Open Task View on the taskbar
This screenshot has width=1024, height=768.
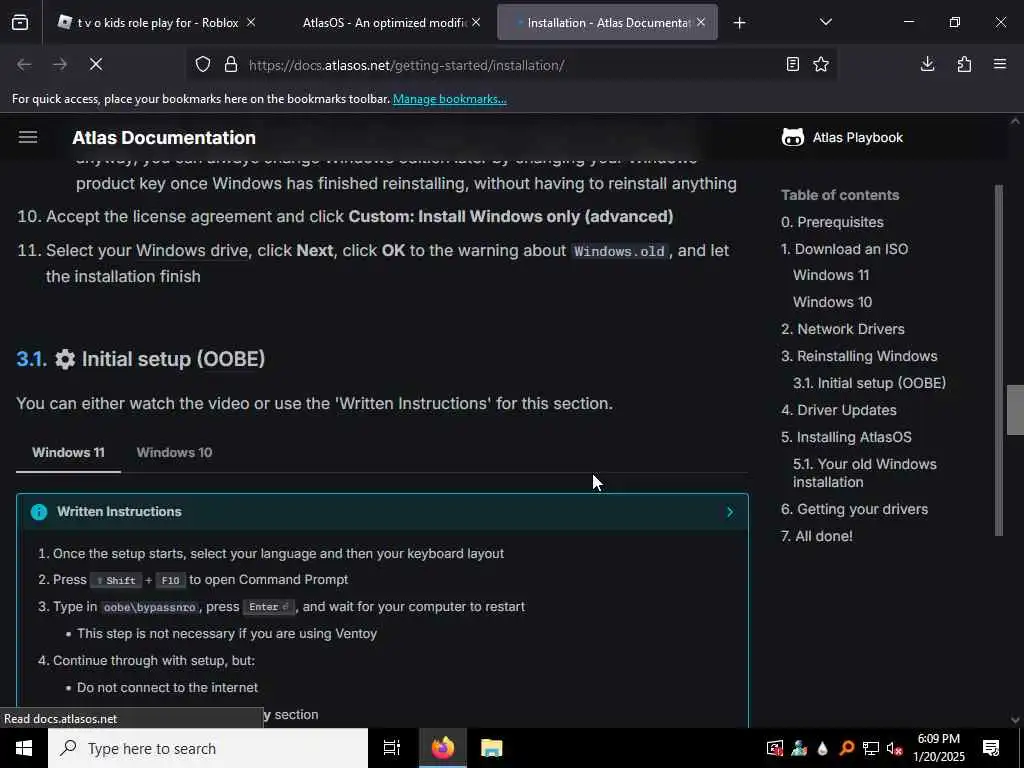392,748
